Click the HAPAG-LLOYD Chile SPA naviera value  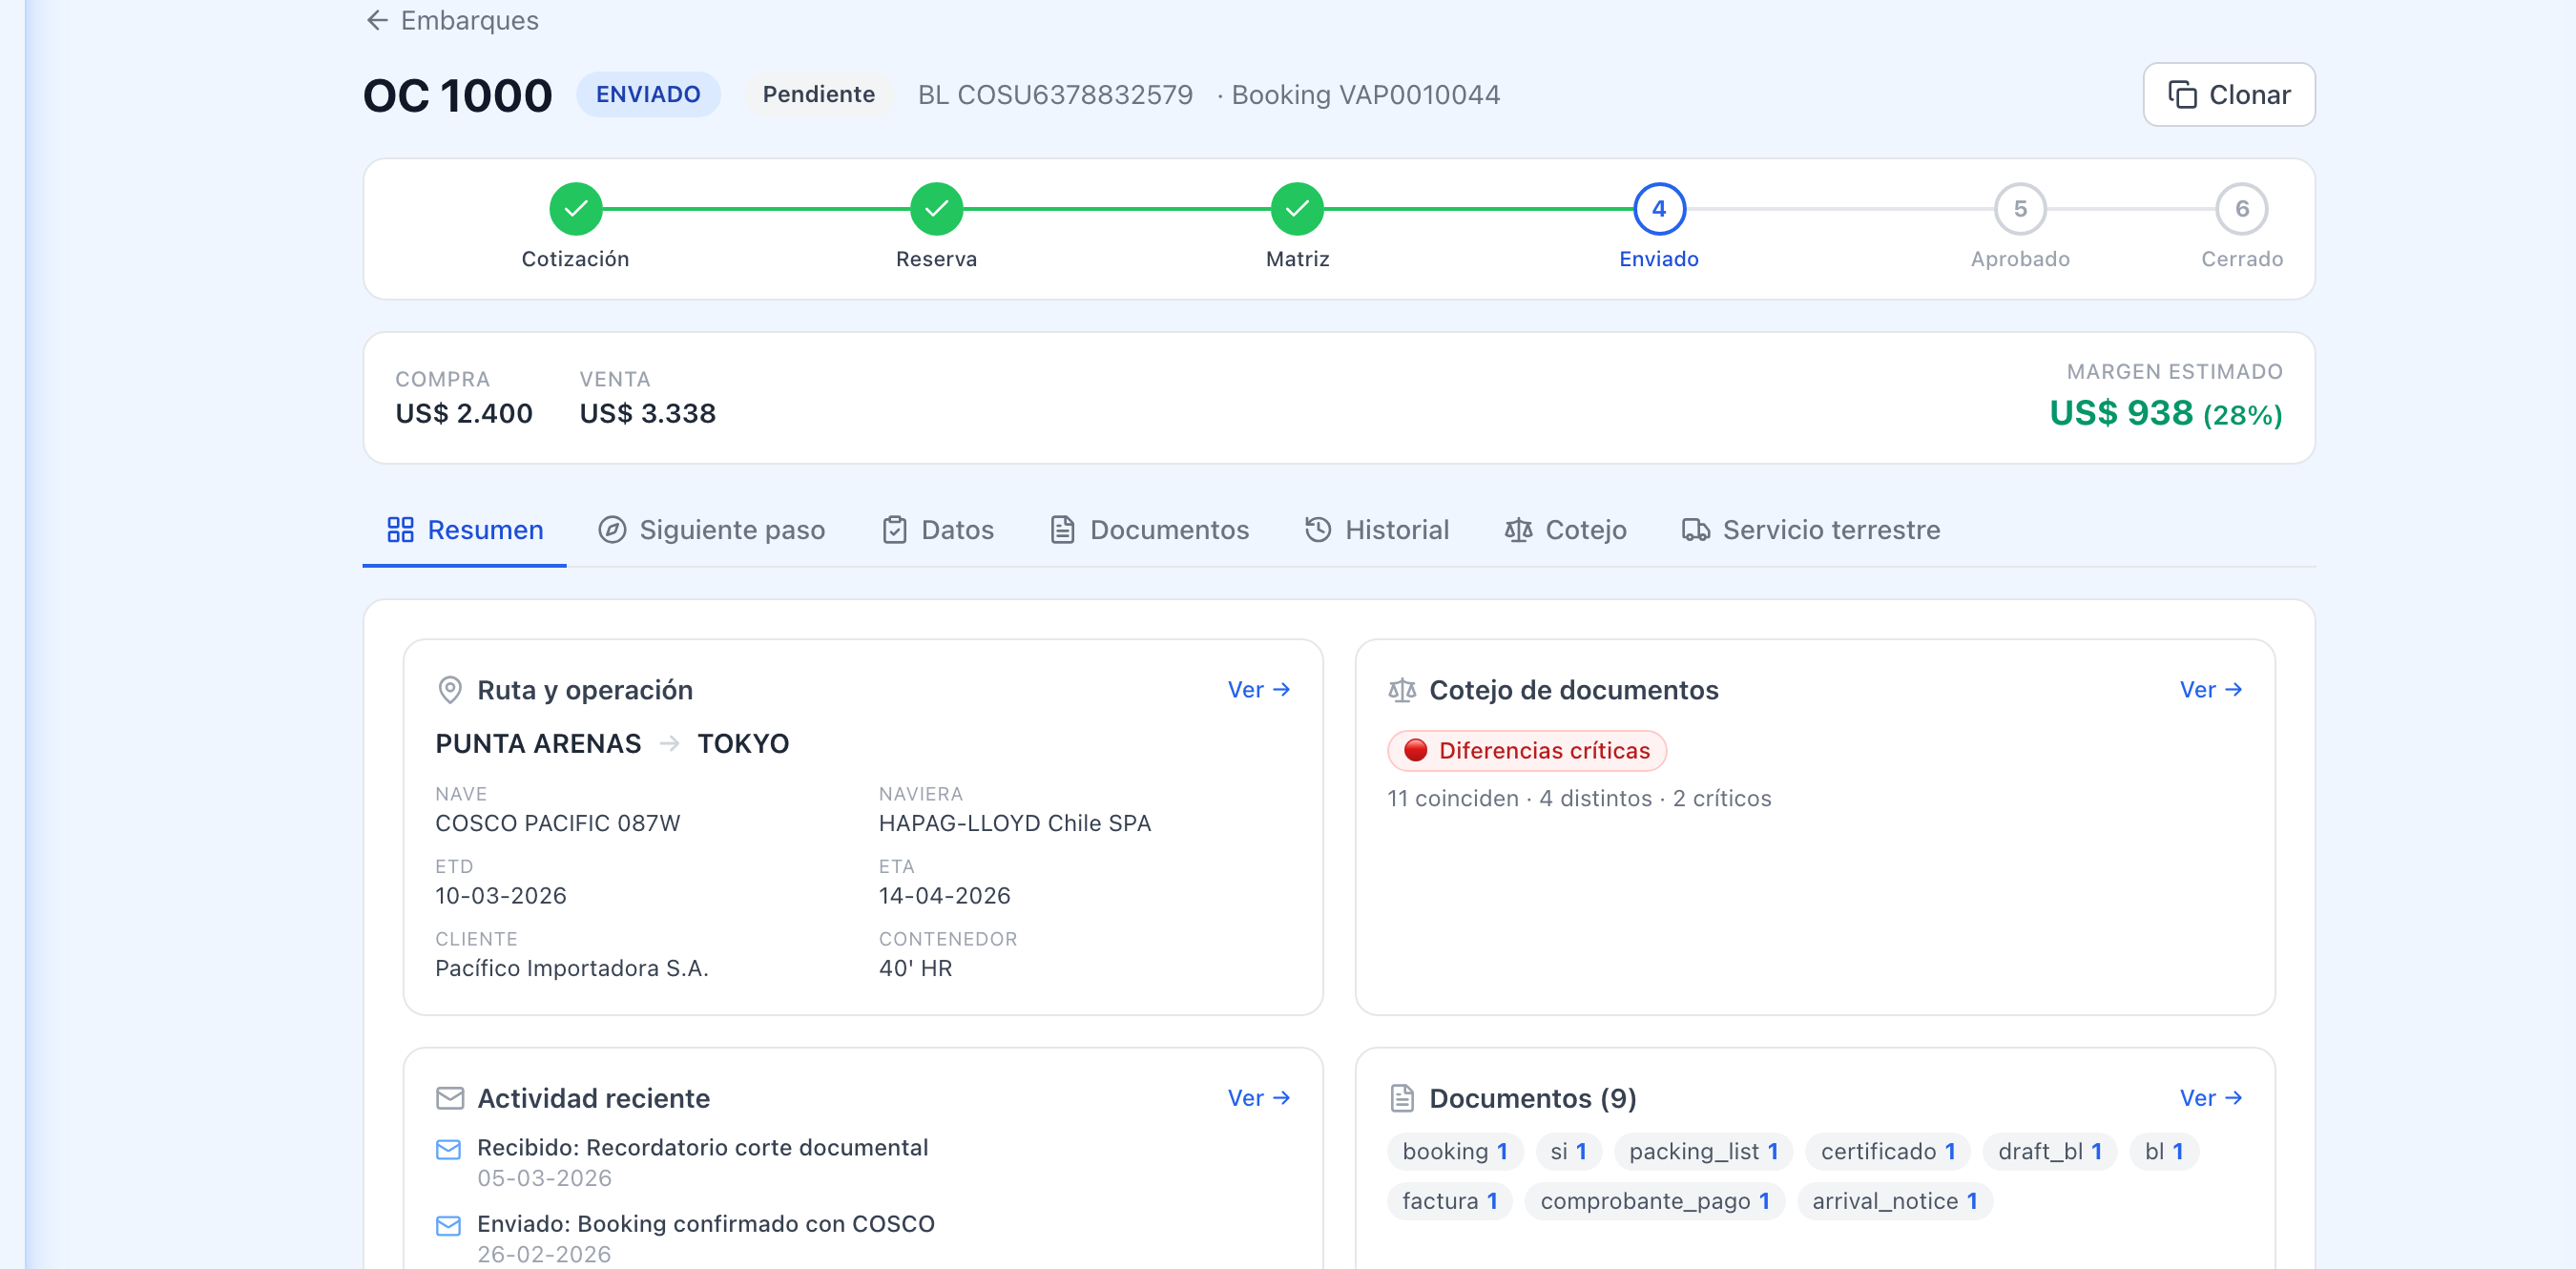coord(1014,824)
